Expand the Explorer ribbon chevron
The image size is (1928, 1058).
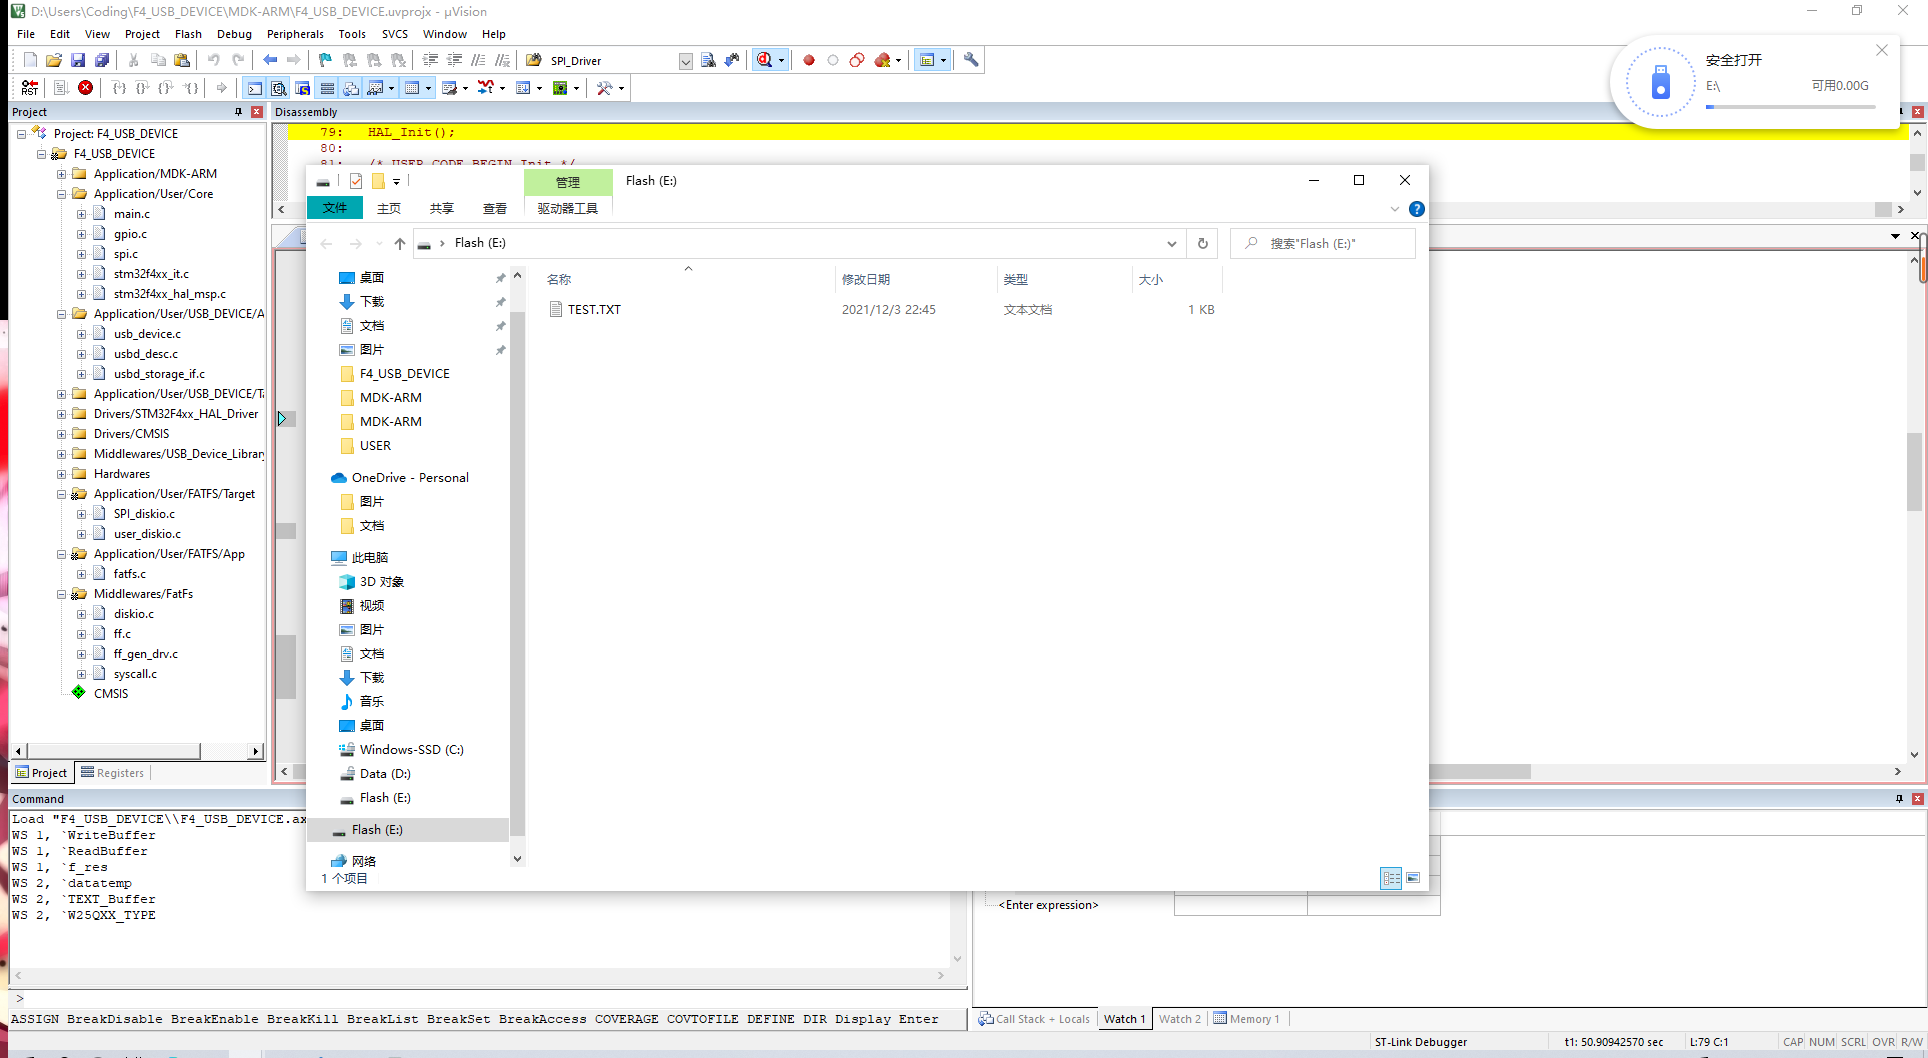point(1395,209)
